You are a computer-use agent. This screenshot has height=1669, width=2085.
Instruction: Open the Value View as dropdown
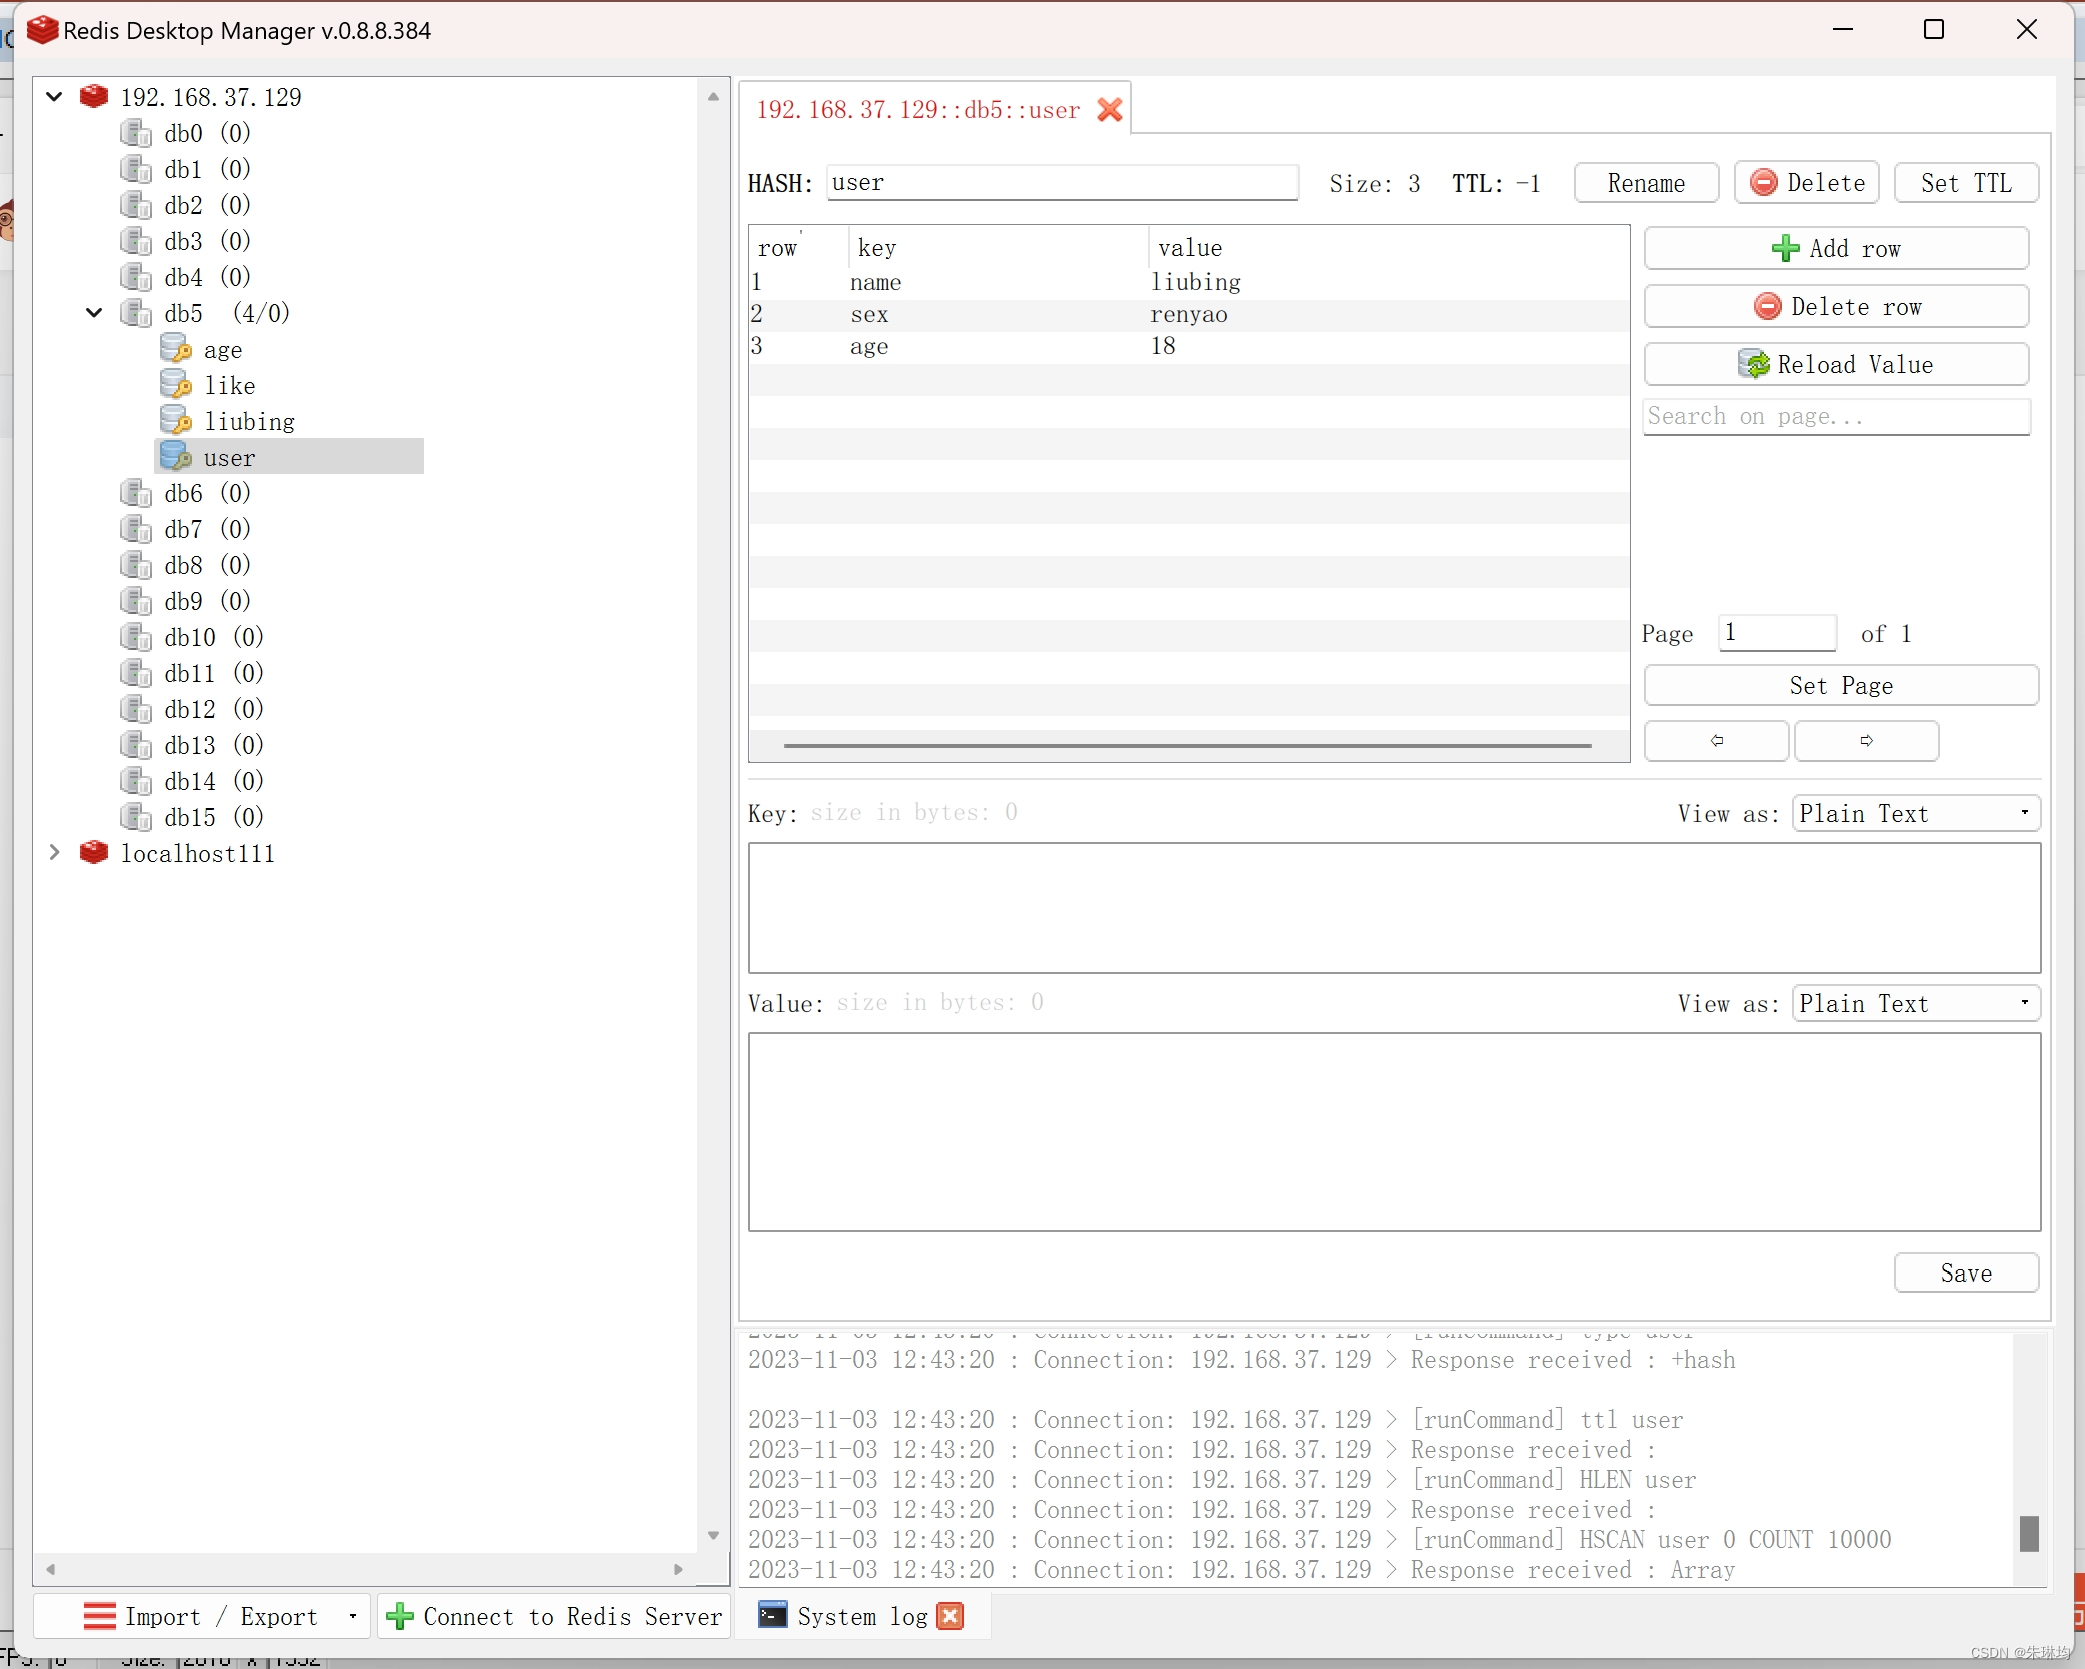pos(1915,1003)
